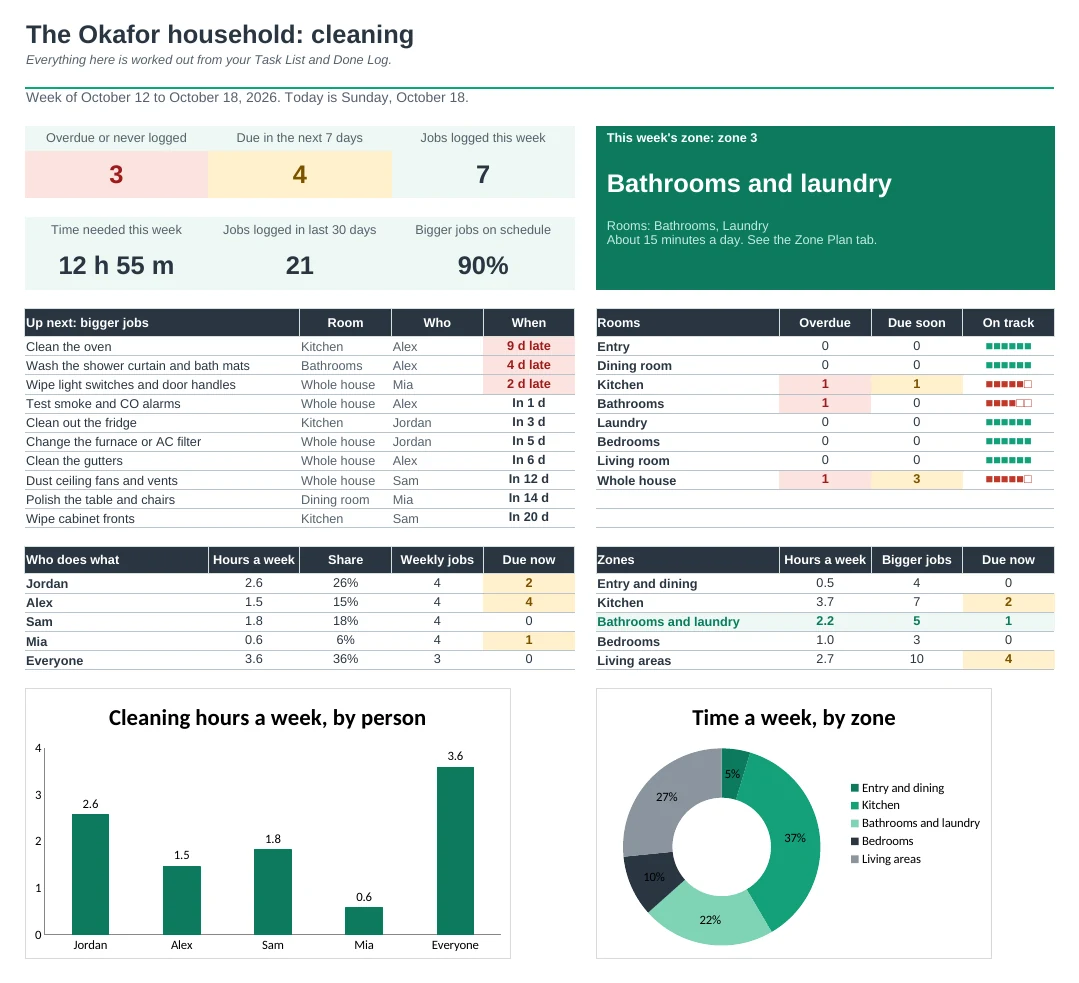This screenshot has width=1079, height=983.
Task: Select 'Wipe light switches and door handles'
Action: point(131,385)
